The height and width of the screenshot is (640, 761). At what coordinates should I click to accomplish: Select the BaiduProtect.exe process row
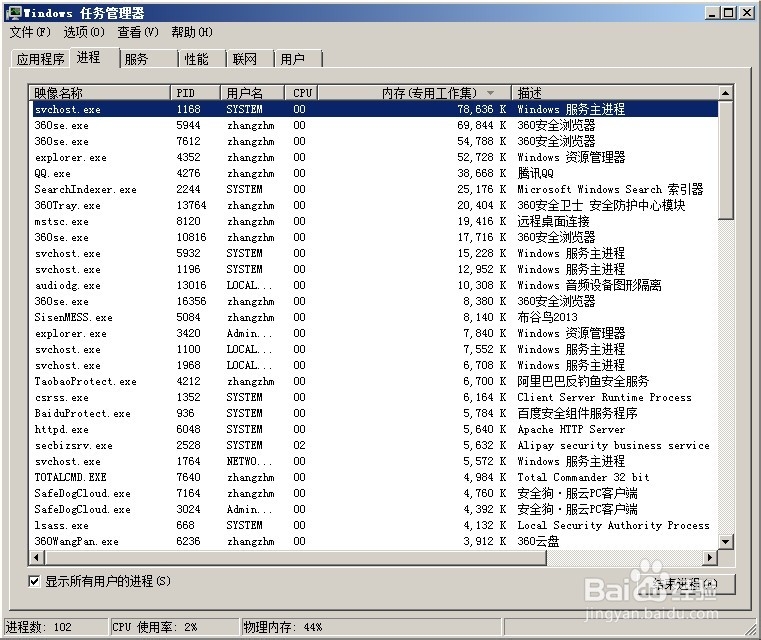[x=375, y=413]
